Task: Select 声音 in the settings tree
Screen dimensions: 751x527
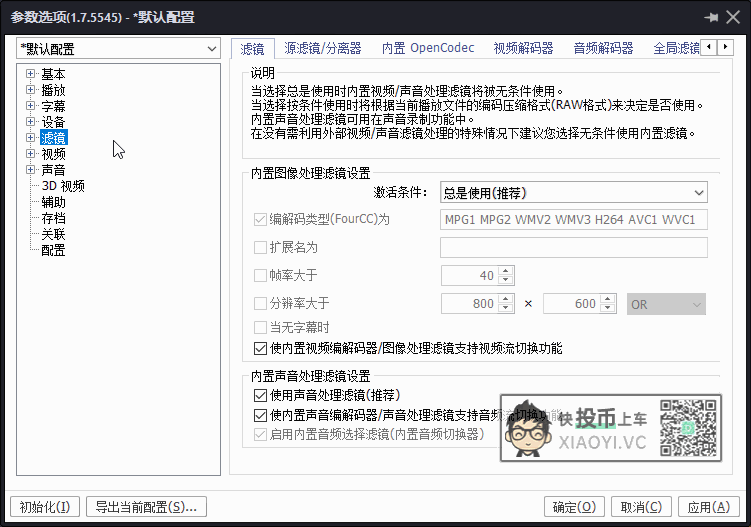Action: [53, 170]
